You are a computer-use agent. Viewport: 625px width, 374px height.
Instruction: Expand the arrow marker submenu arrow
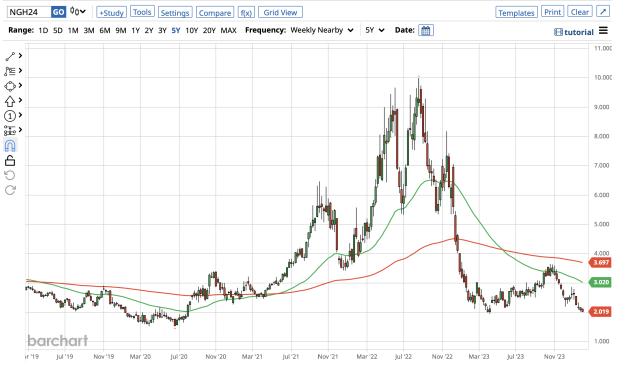(x=20, y=100)
